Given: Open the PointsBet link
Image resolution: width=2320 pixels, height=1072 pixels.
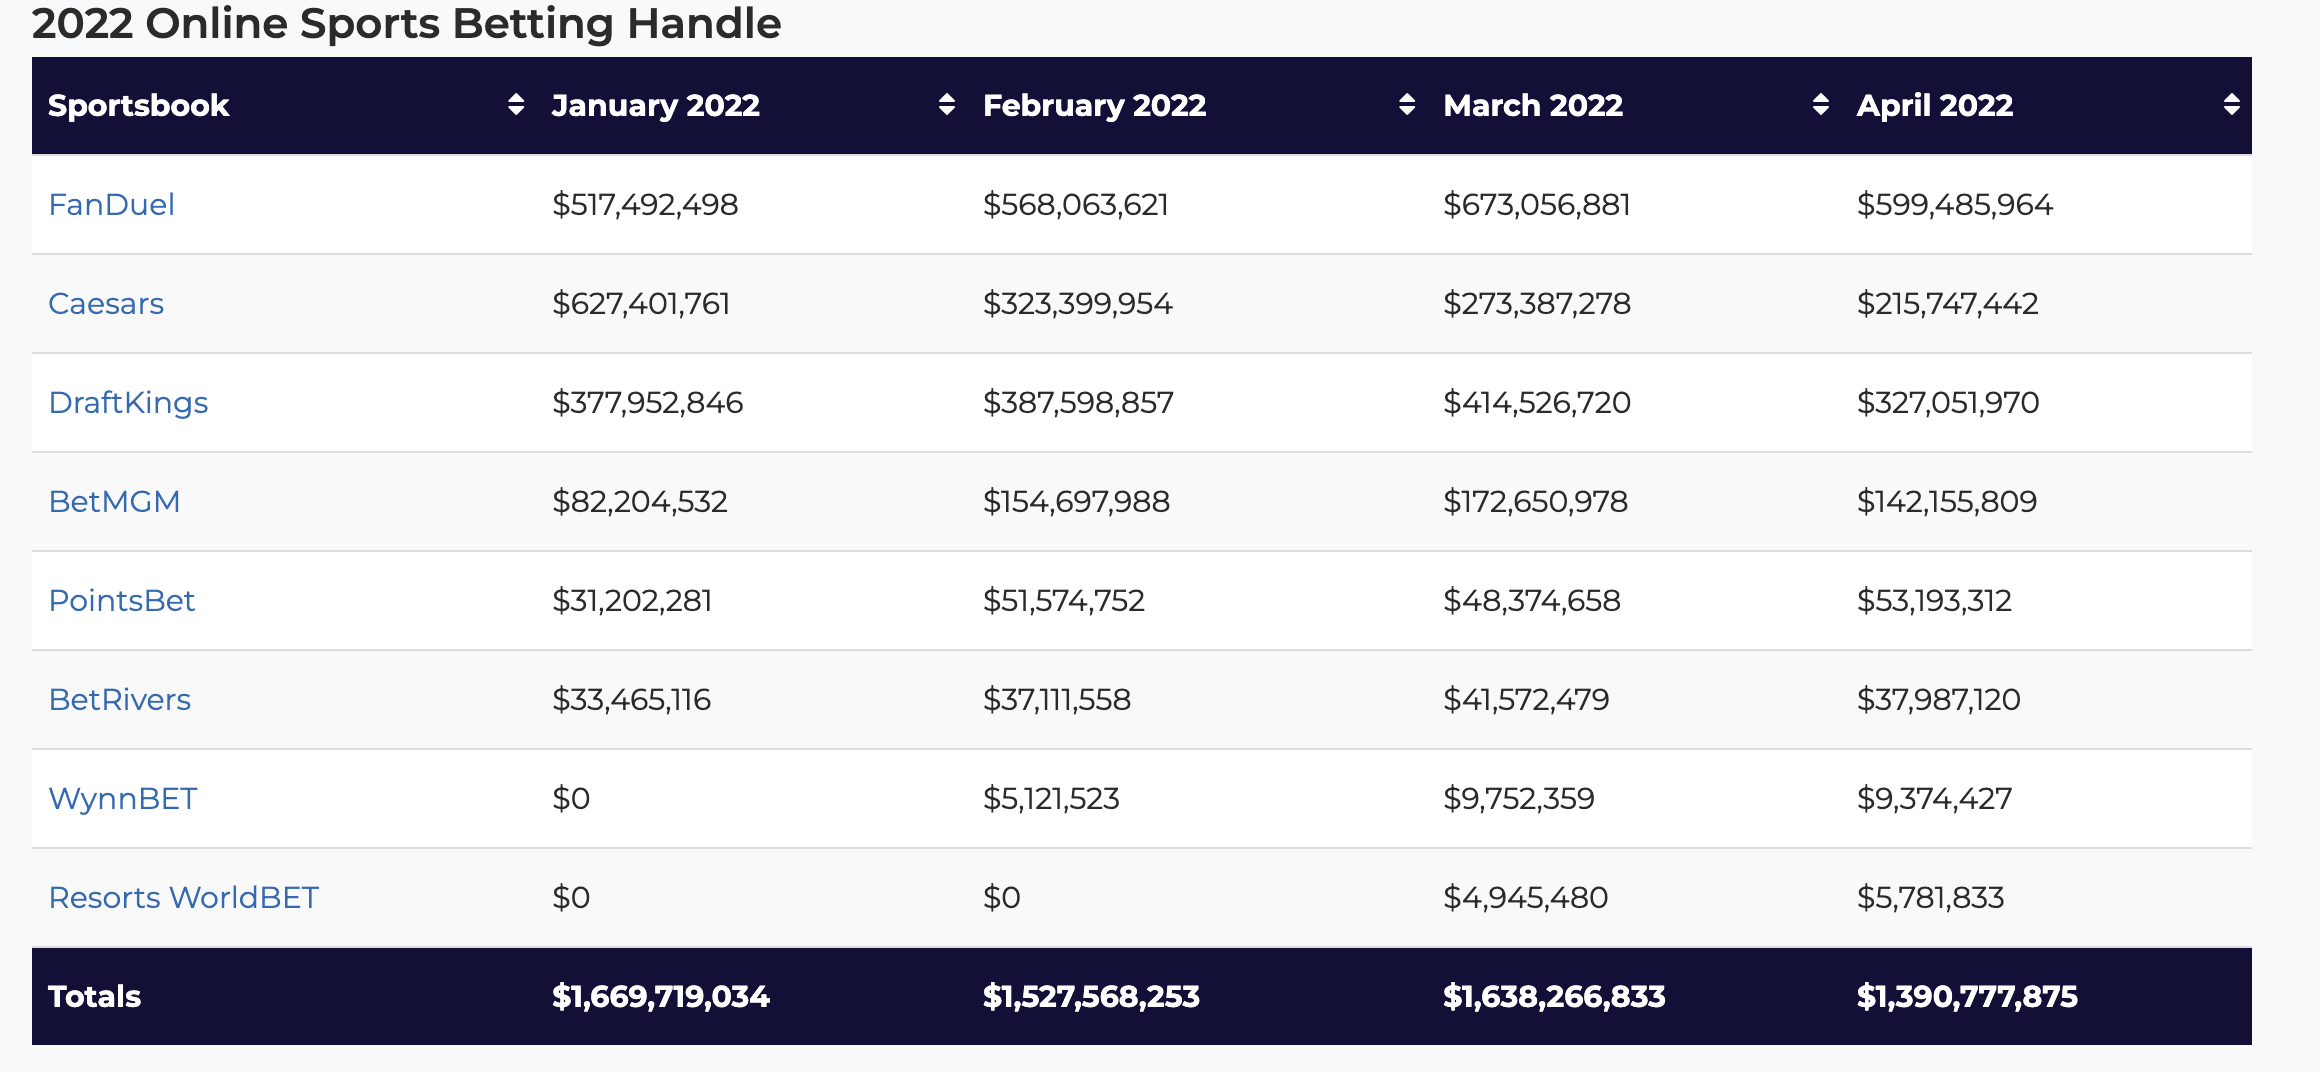Looking at the screenshot, I should pyautogui.click(x=122, y=601).
